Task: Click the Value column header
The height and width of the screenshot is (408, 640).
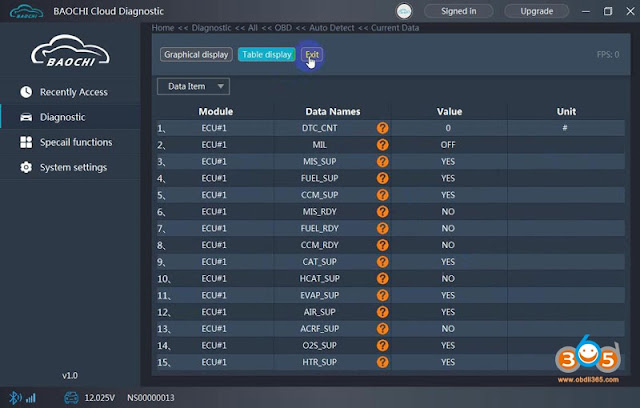Action: 449,111
